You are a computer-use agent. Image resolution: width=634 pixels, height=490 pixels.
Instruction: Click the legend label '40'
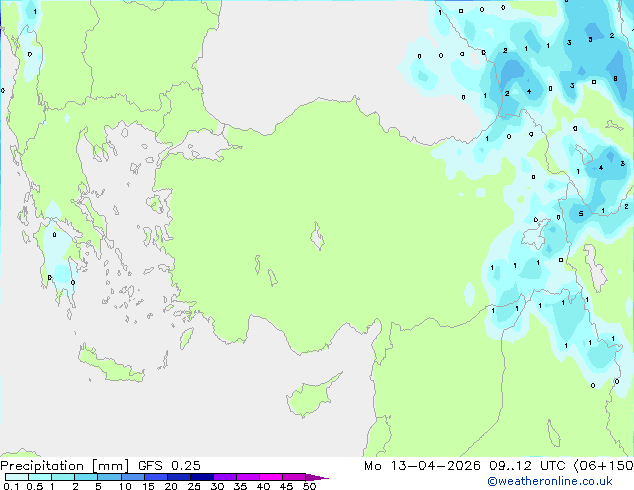(x=263, y=486)
